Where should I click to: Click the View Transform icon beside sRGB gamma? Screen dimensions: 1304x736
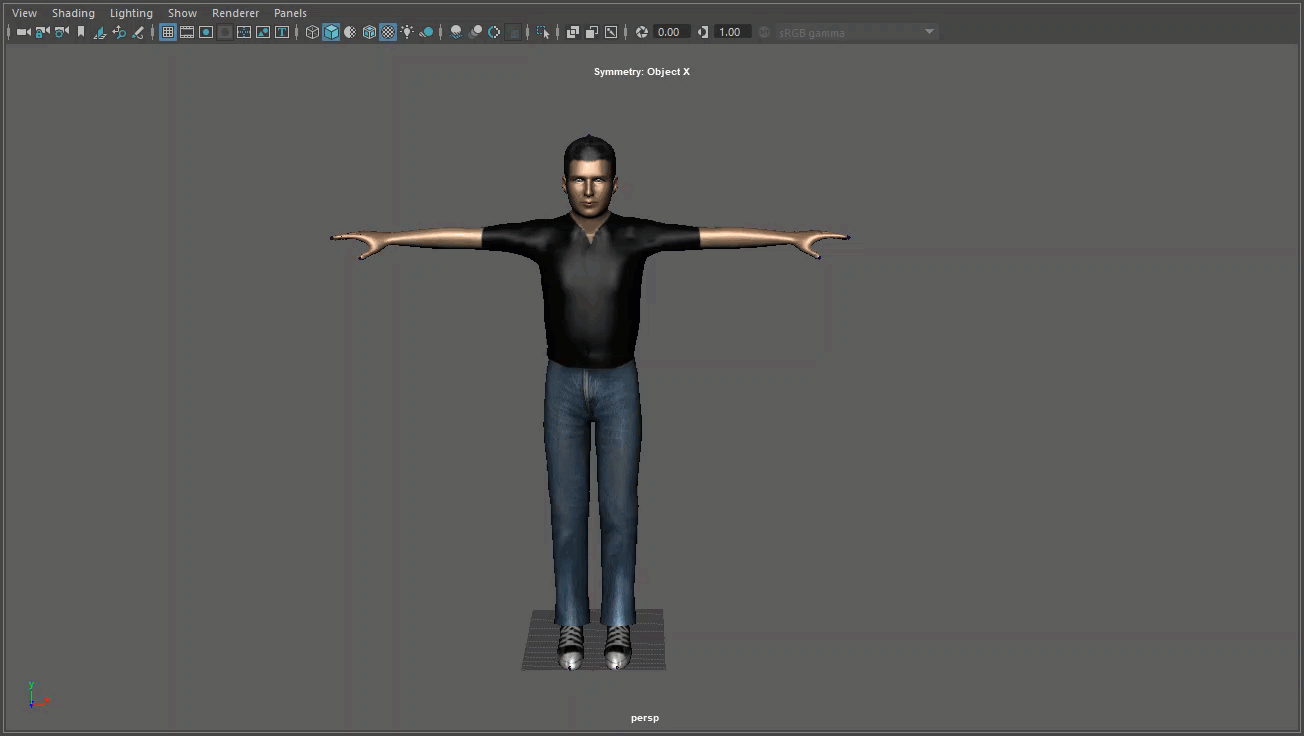[764, 32]
